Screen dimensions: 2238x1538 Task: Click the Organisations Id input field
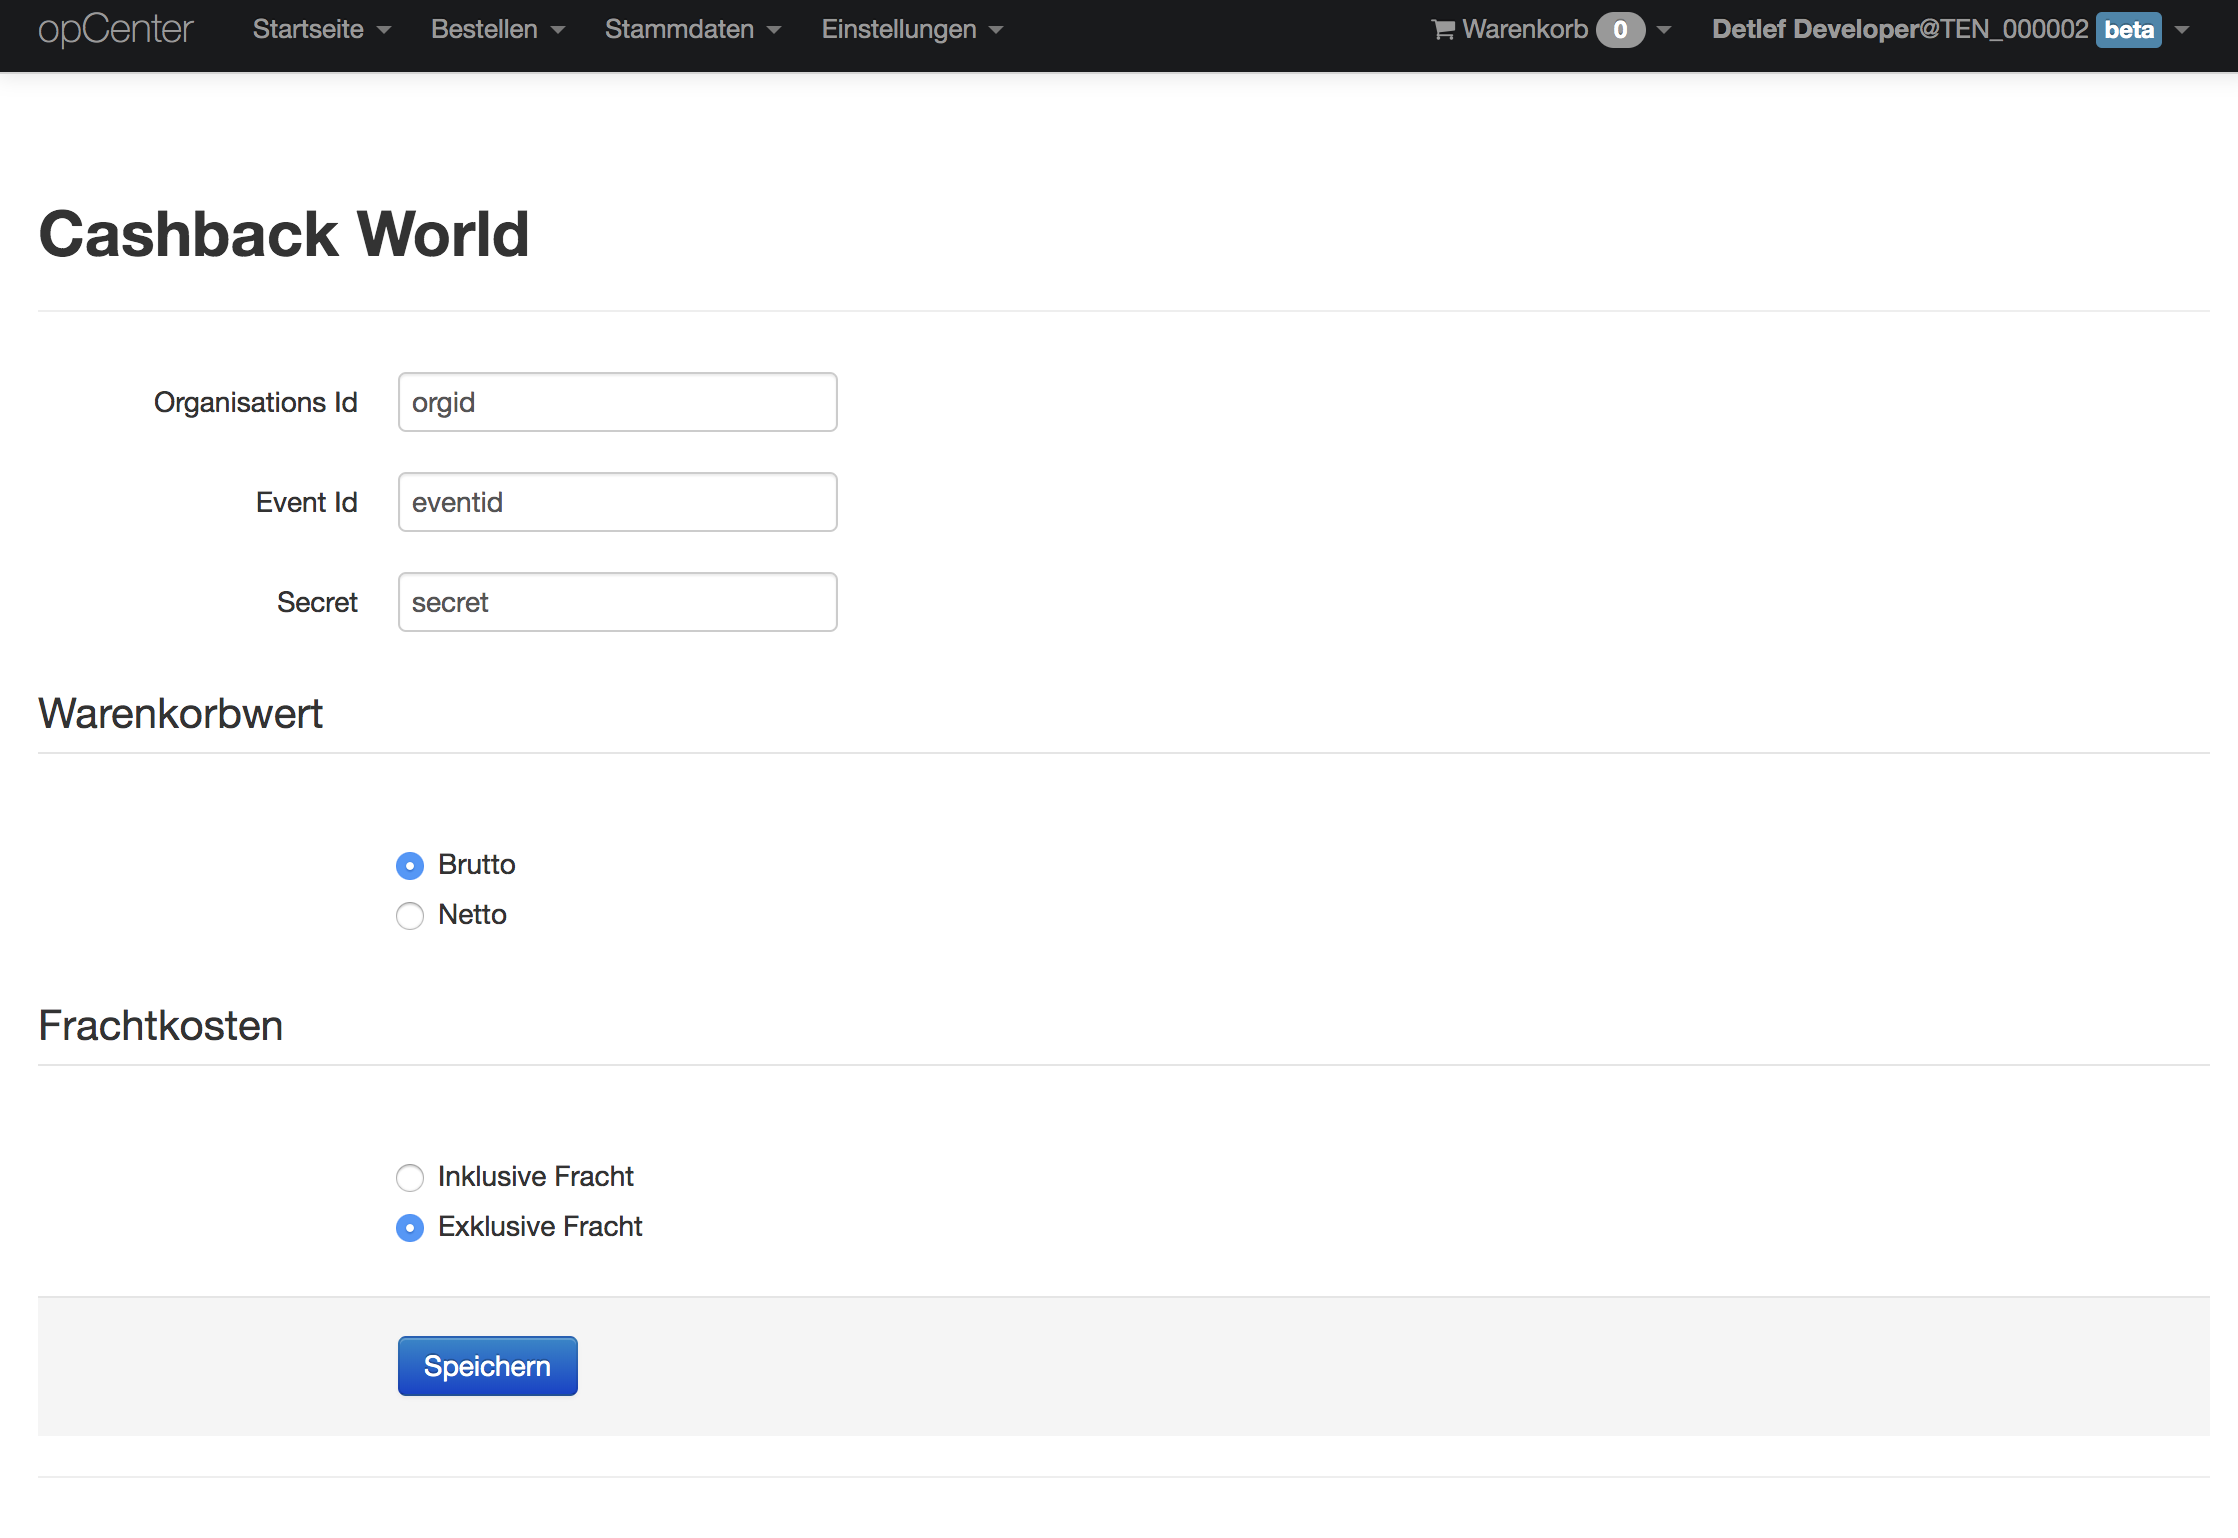[x=617, y=402]
